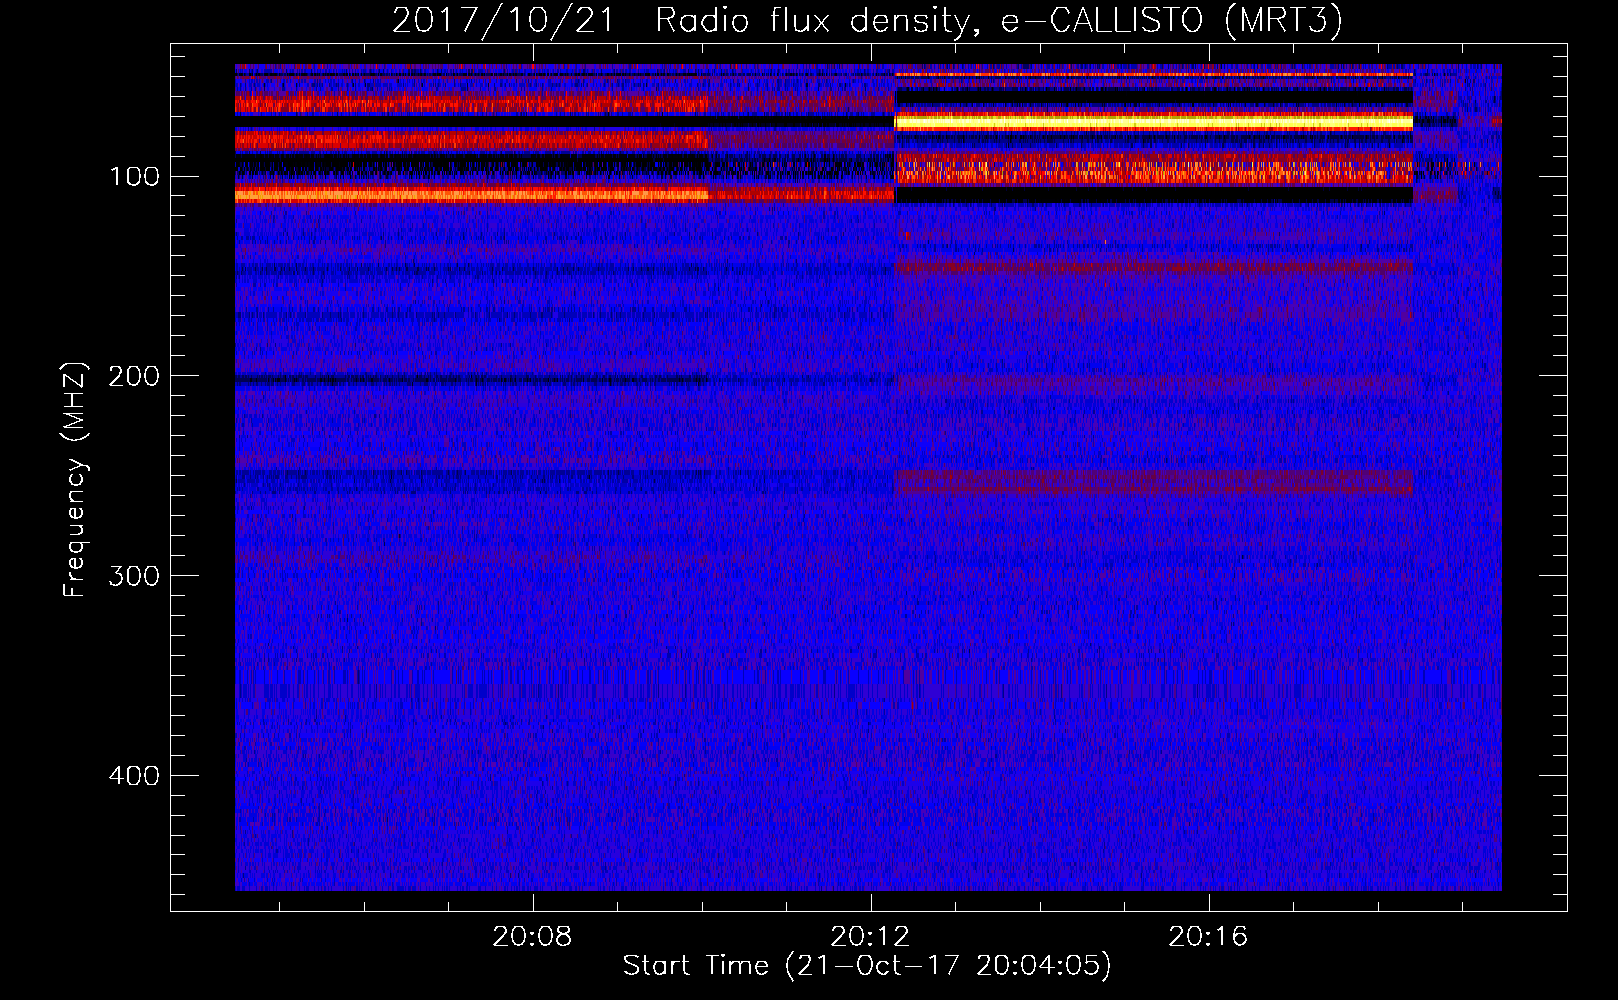The image size is (1618, 1000).
Task: Click the 300 frequency tick label
Action: click(x=135, y=576)
